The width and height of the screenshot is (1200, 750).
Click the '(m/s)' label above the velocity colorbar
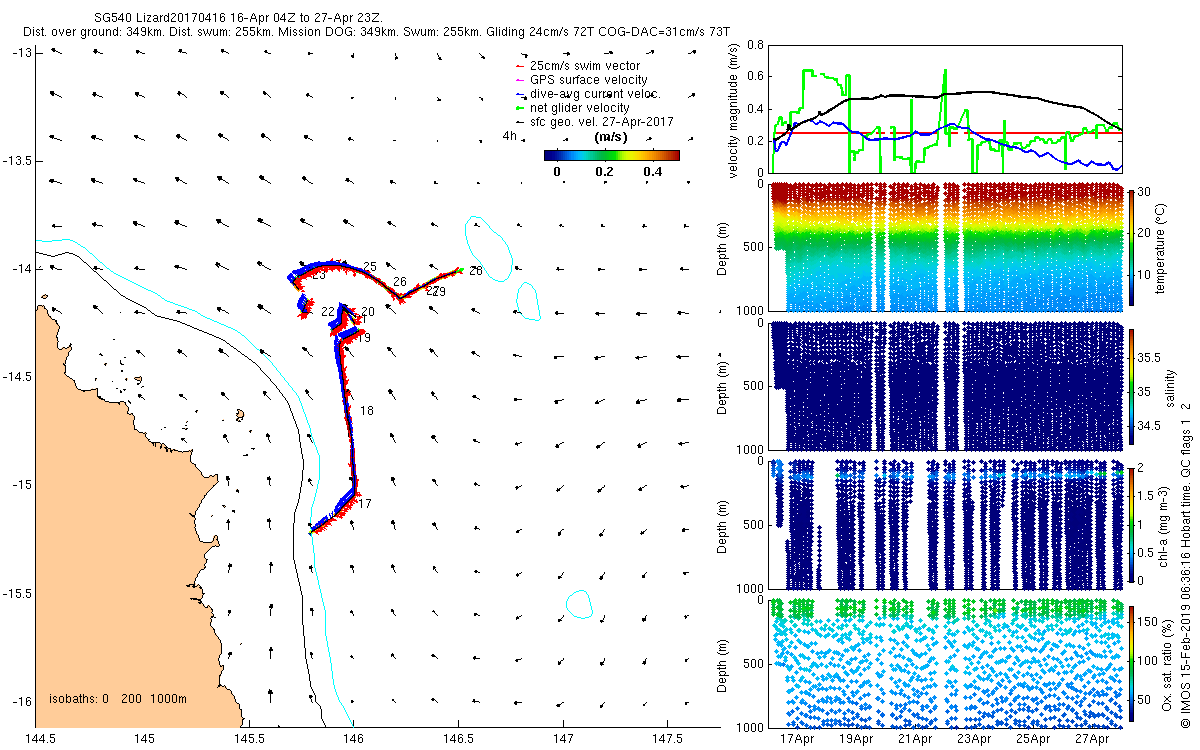[x=611, y=136]
